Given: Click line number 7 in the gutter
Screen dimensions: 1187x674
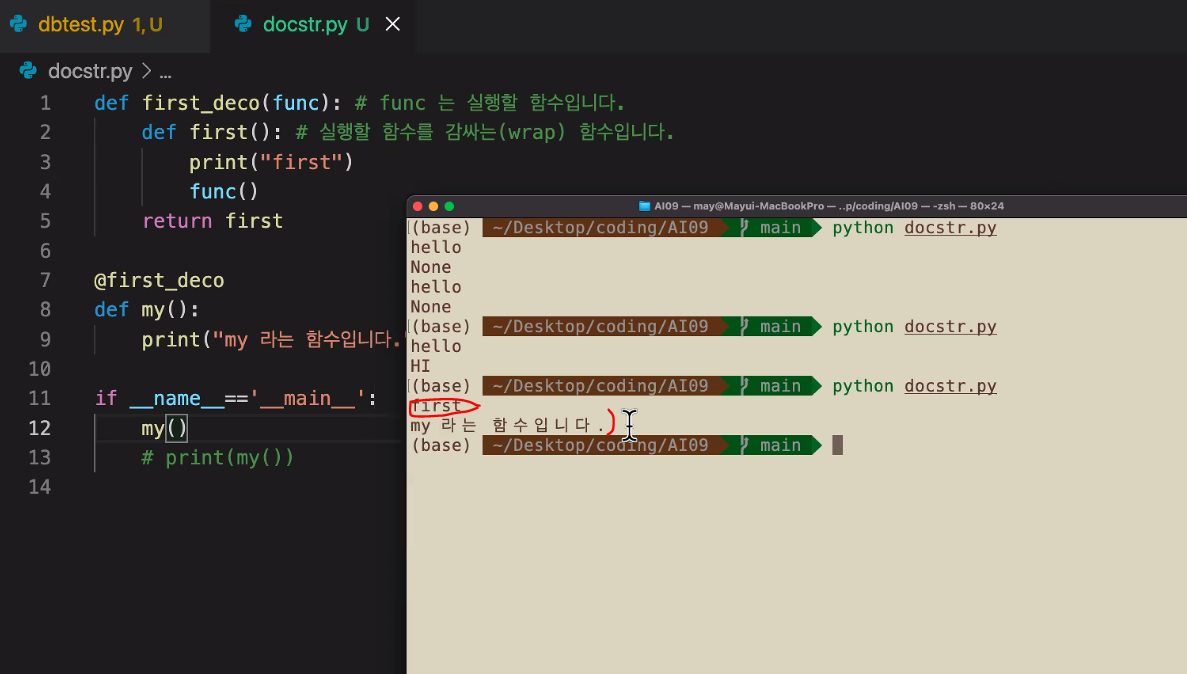Looking at the screenshot, I should (45, 280).
